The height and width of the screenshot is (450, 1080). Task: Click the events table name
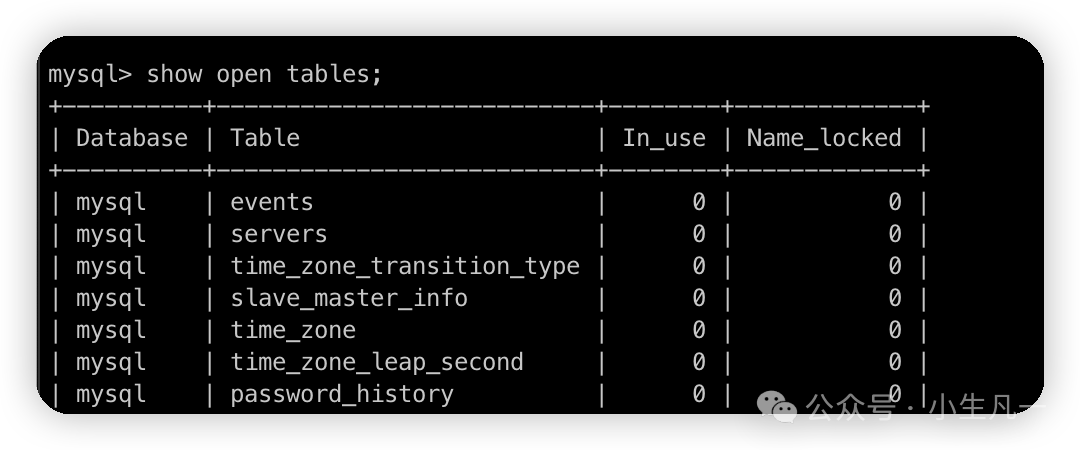tap(271, 202)
